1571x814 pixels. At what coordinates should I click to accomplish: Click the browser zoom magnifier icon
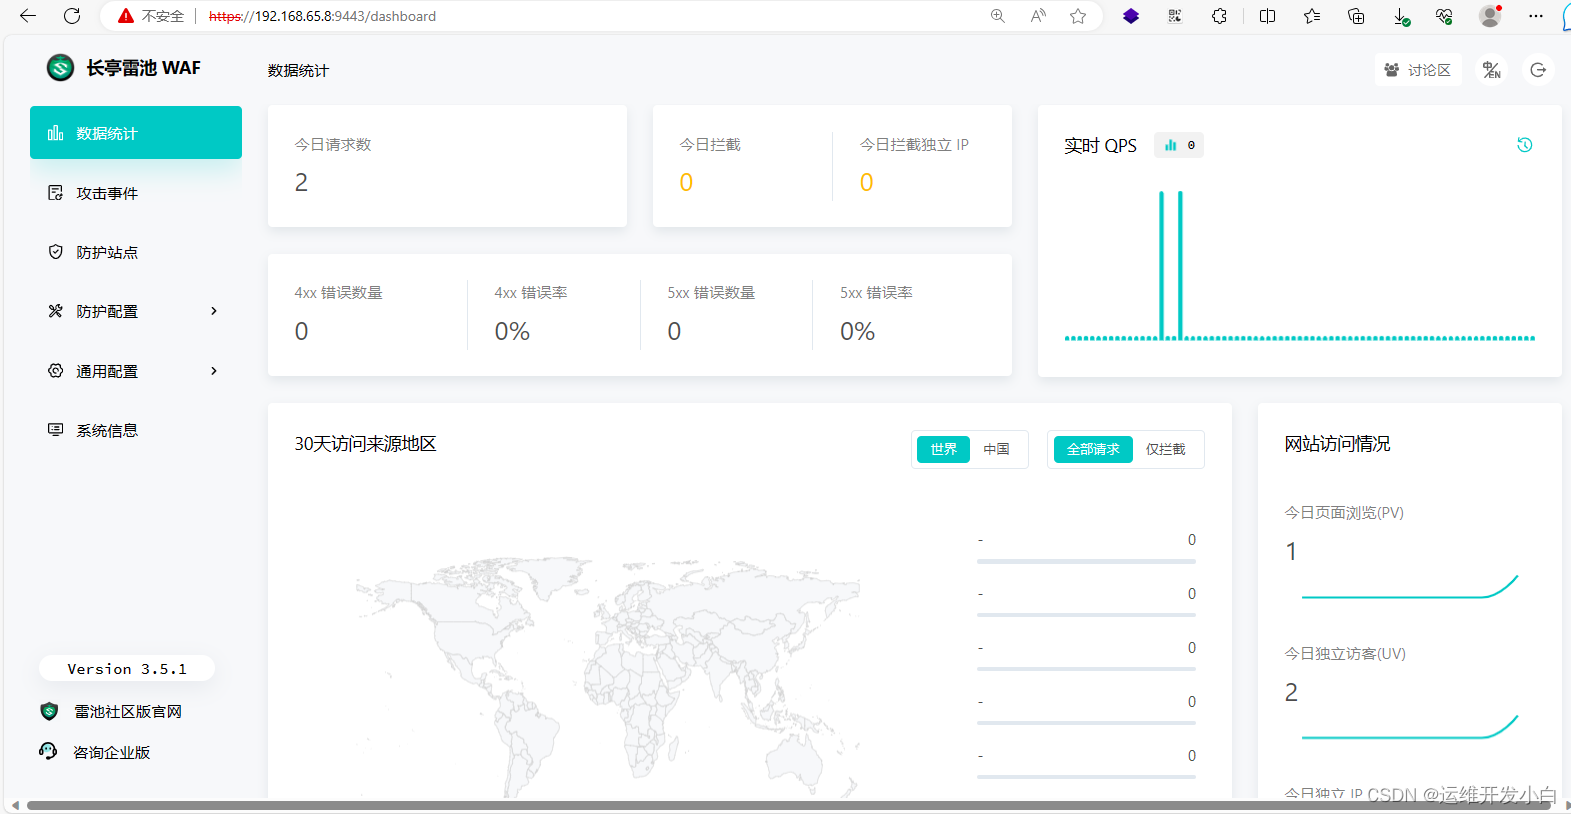coord(998,16)
